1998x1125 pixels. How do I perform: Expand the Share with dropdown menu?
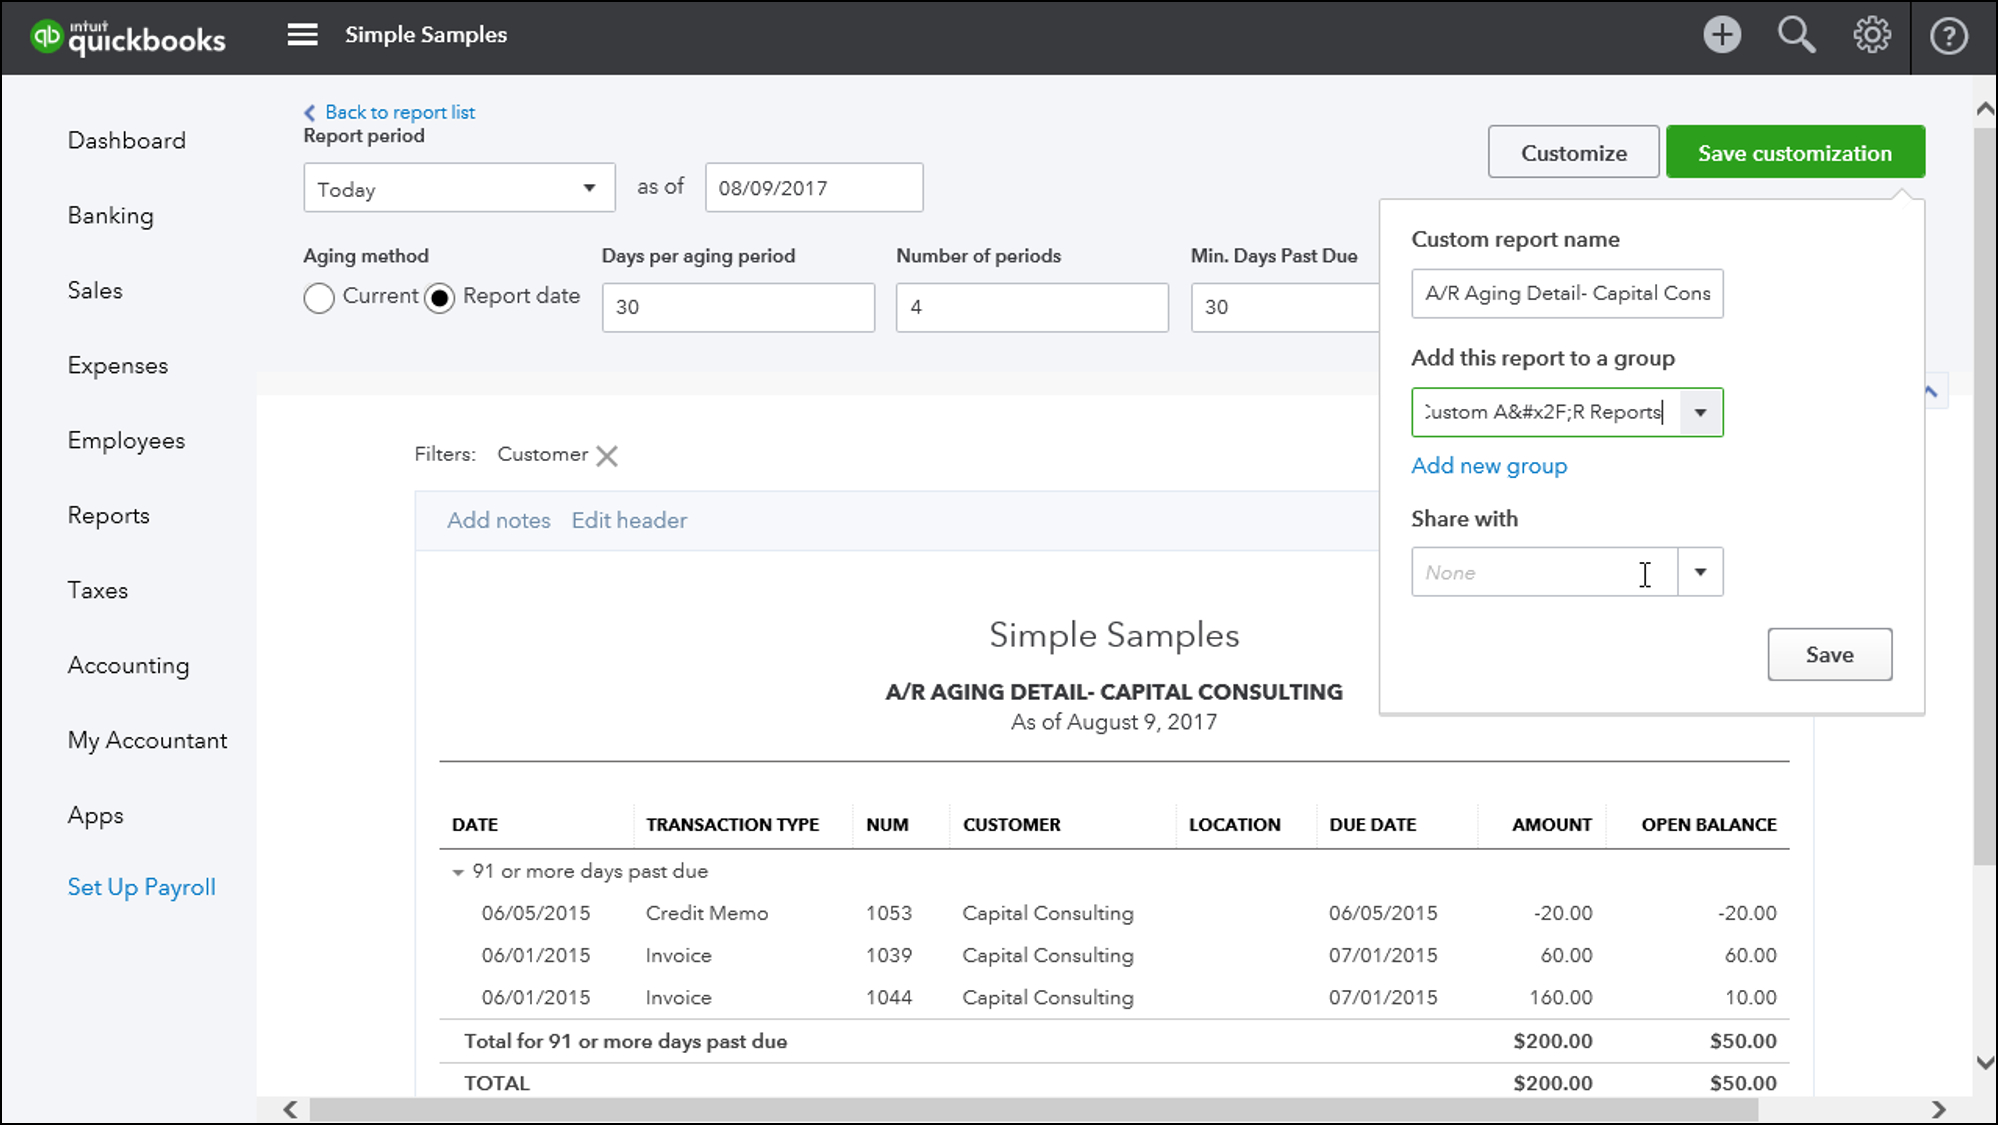pos(1700,572)
